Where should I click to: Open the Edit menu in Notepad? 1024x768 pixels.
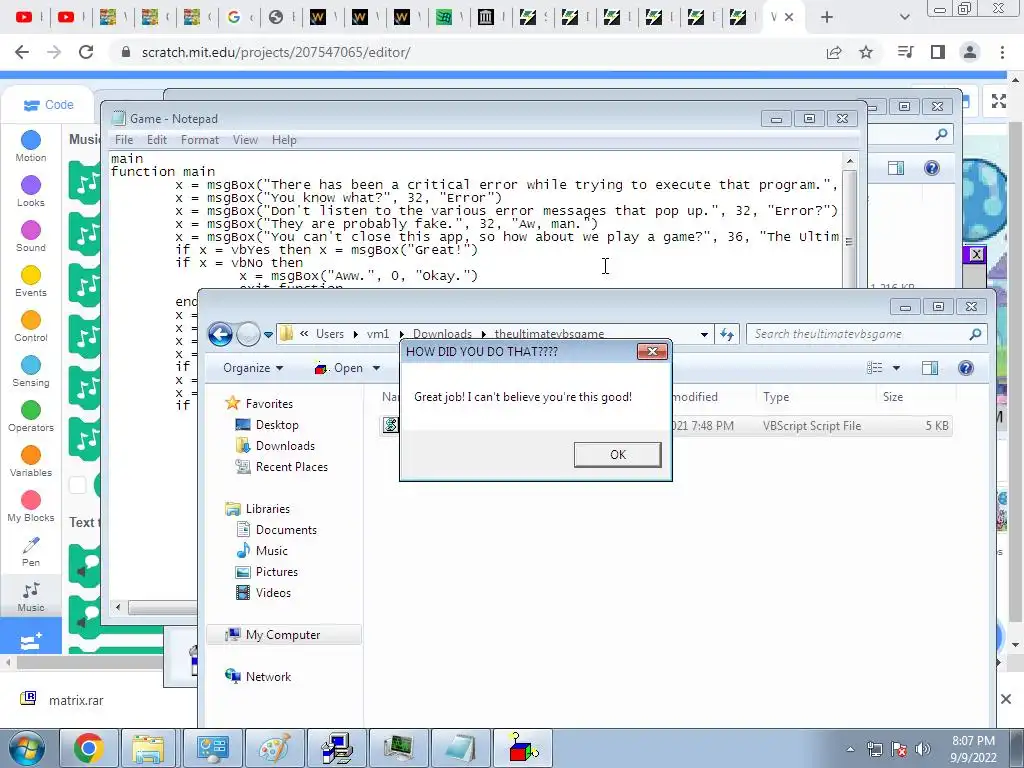(x=156, y=140)
